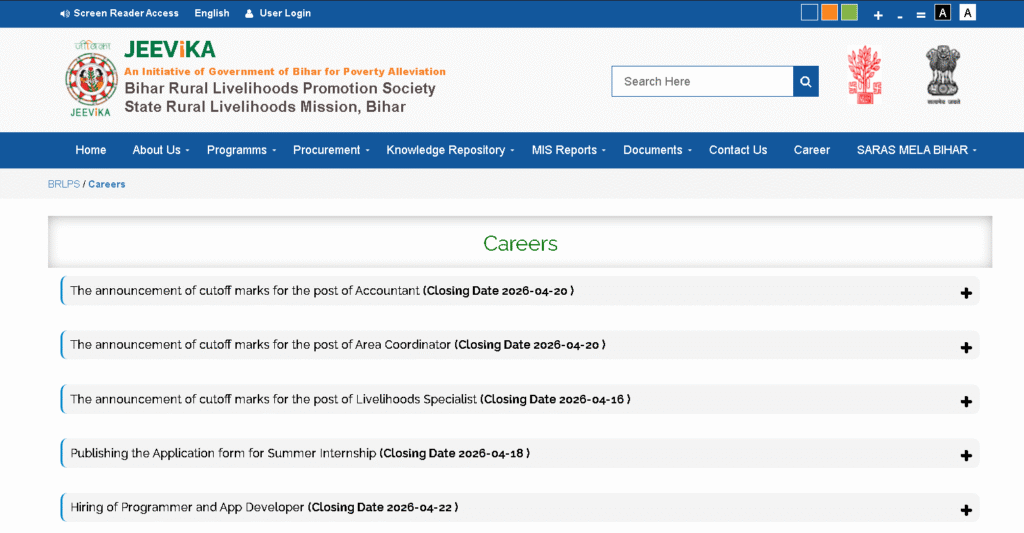Select the orange color theme swatch
The image size is (1024, 533).
(829, 13)
